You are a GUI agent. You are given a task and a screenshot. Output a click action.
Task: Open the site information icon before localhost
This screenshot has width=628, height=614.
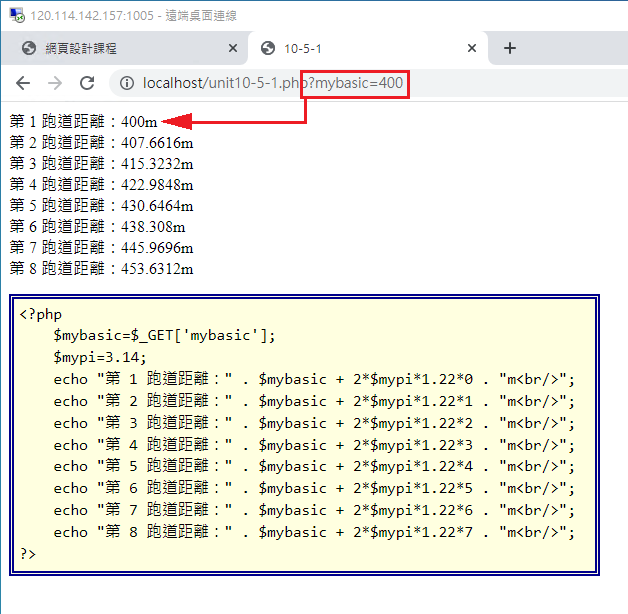coord(127,83)
